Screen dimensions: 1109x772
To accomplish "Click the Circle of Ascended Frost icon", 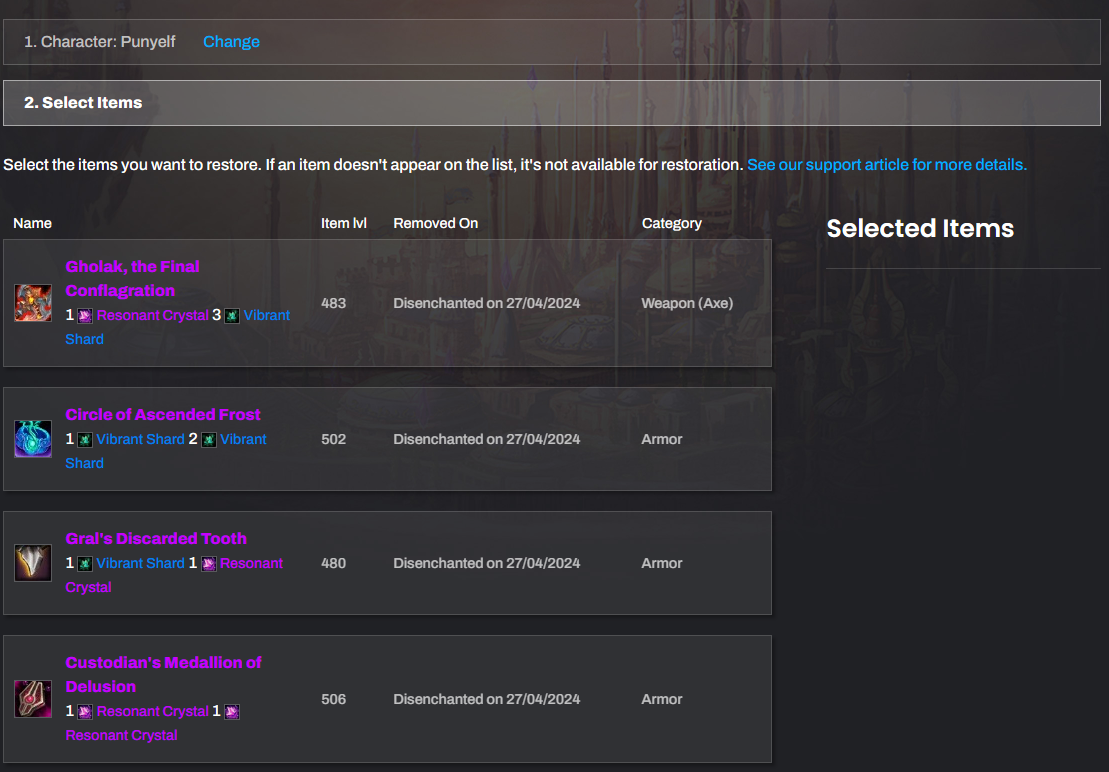I will (33, 439).
